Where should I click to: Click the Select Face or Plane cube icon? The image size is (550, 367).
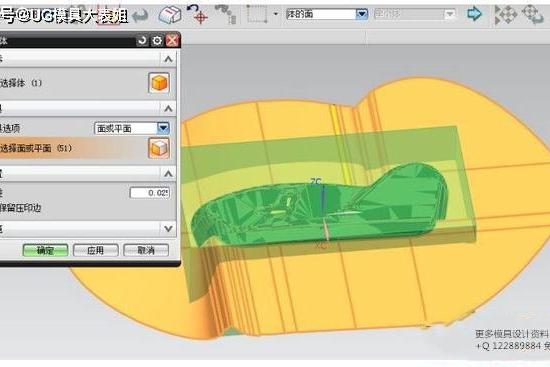pyautogui.click(x=159, y=148)
